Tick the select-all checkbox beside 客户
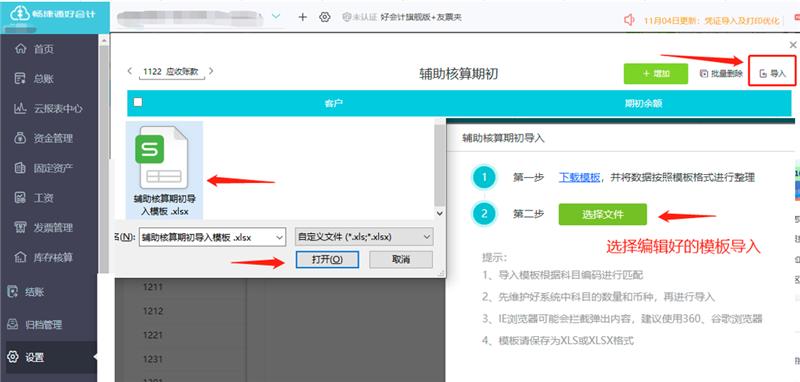 (x=138, y=102)
